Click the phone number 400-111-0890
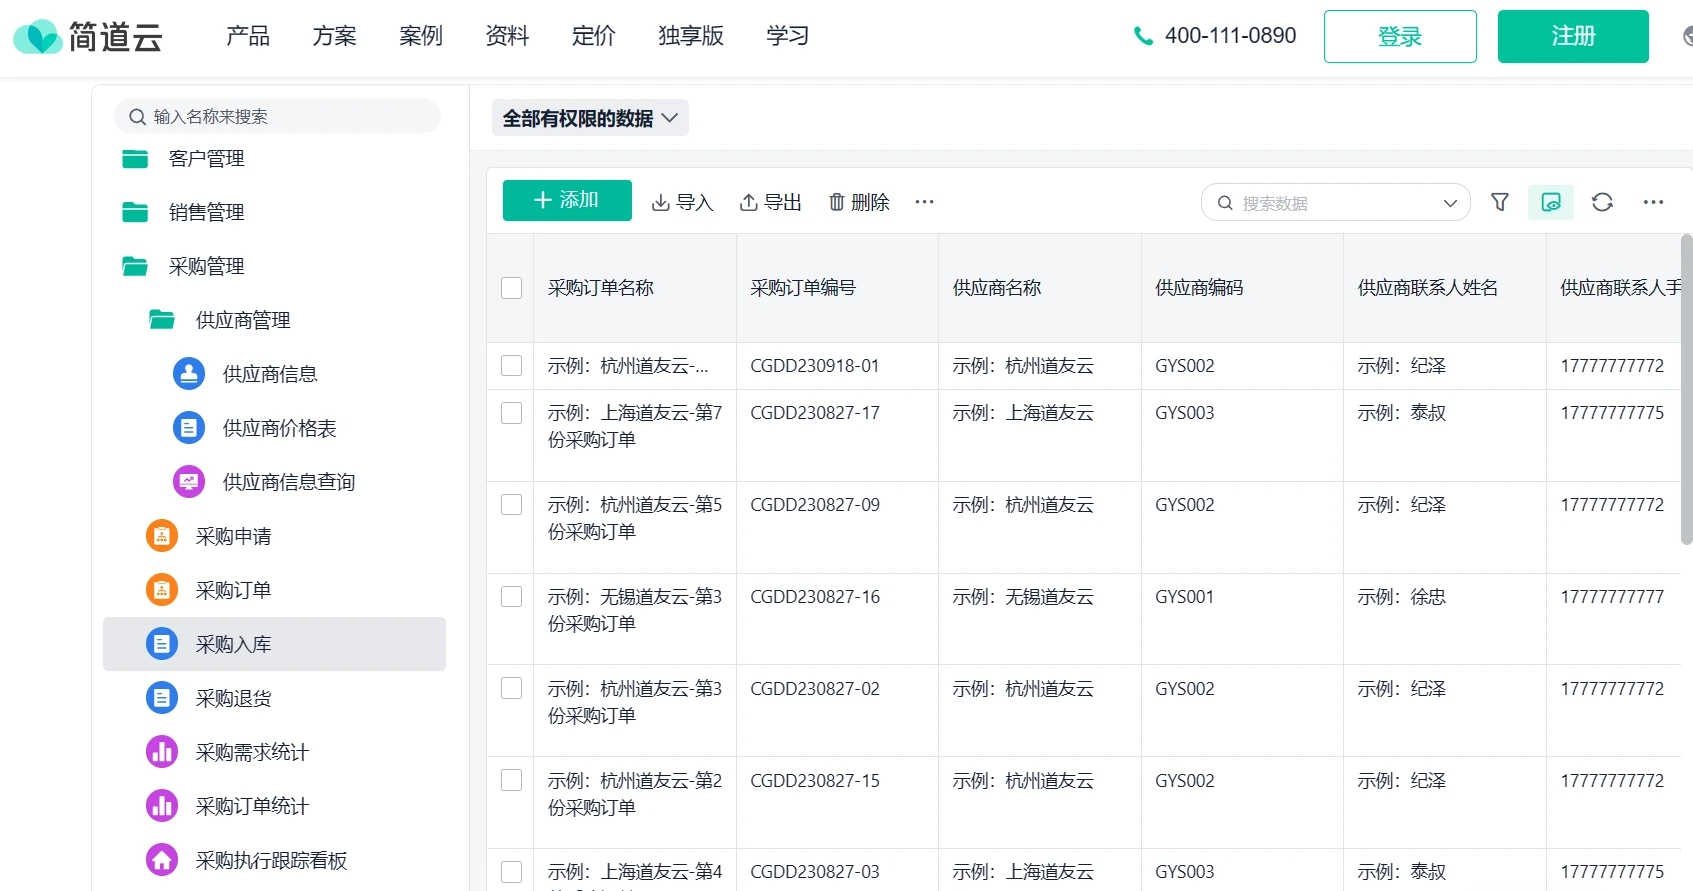Screen dimensions: 1693x891 pyautogui.click(x=1230, y=36)
